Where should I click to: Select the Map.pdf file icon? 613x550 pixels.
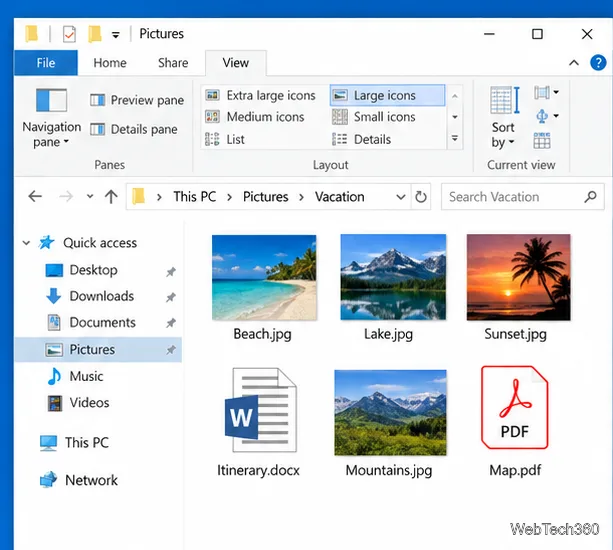click(x=514, y=407)
